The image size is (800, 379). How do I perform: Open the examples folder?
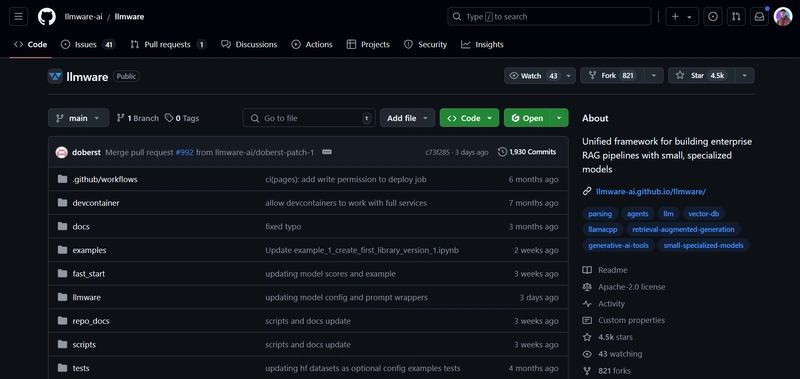(x=89, y=250)
